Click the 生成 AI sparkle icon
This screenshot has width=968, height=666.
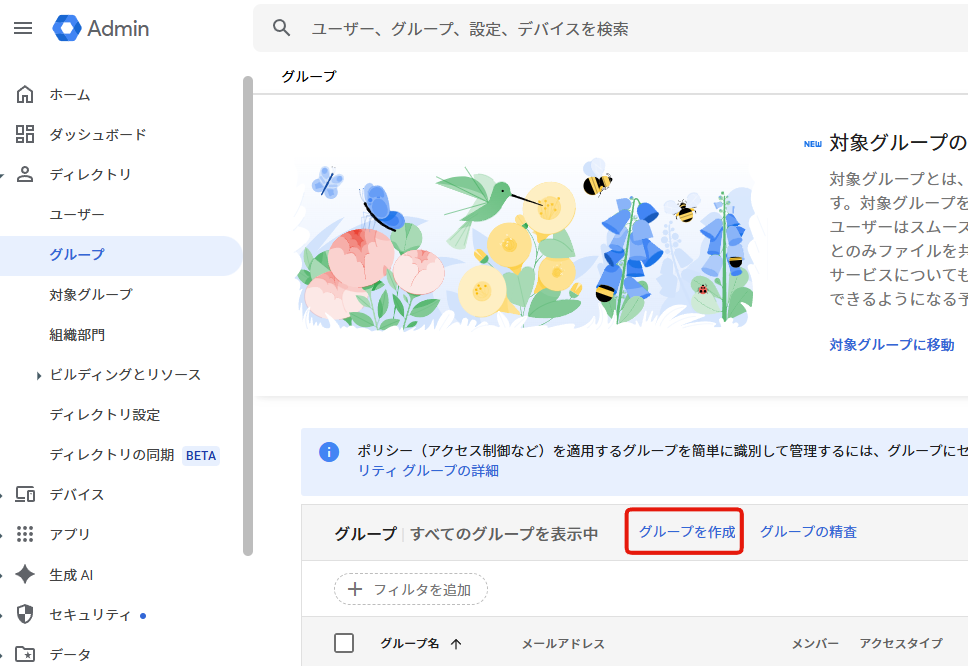pos(25,575)
